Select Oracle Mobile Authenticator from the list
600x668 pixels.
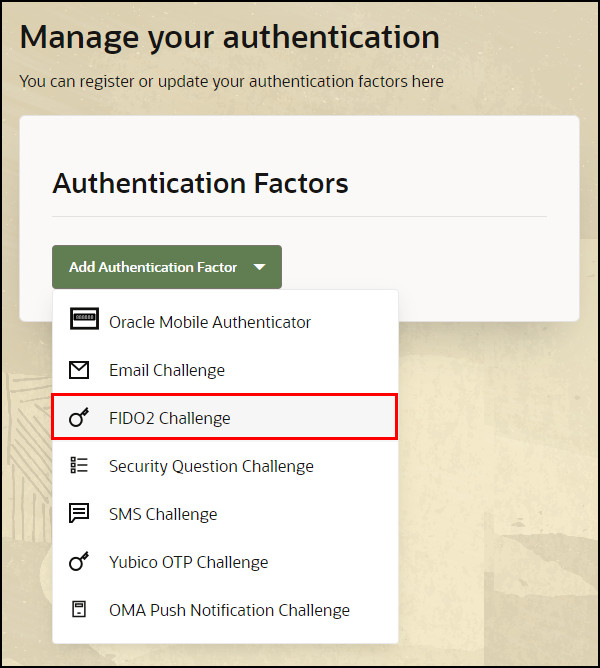pyautogui.click(x=225, y=322)
